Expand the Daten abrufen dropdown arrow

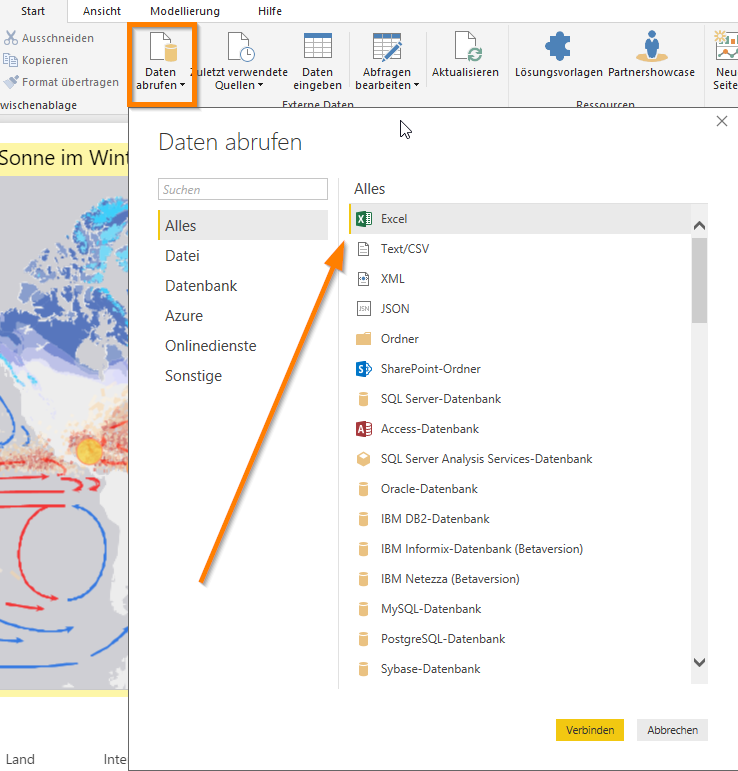(182, 85)
